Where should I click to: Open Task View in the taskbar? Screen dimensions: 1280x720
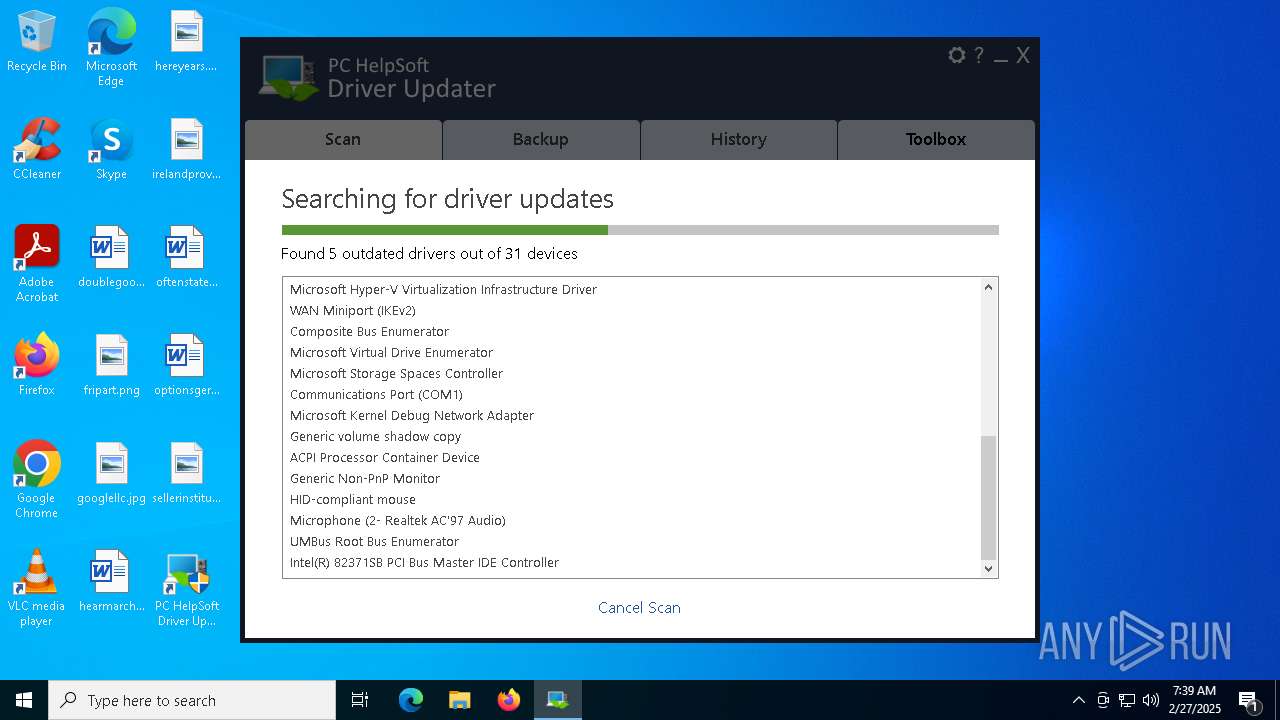[x=360, y=700]
